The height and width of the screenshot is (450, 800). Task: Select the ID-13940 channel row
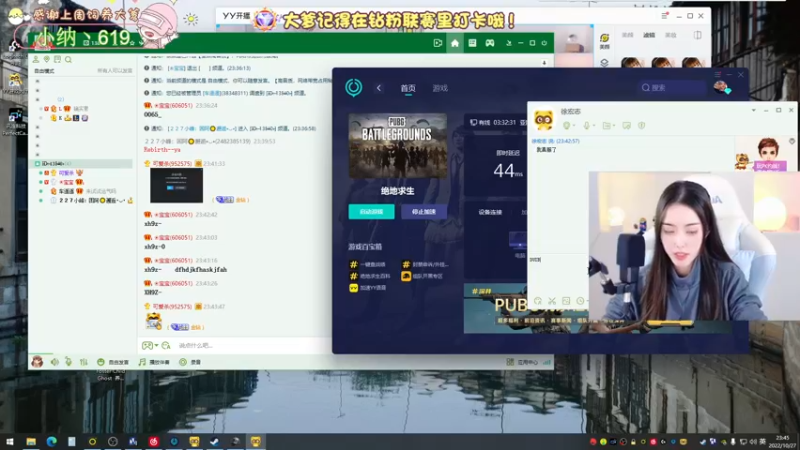[x=83, y=163]
